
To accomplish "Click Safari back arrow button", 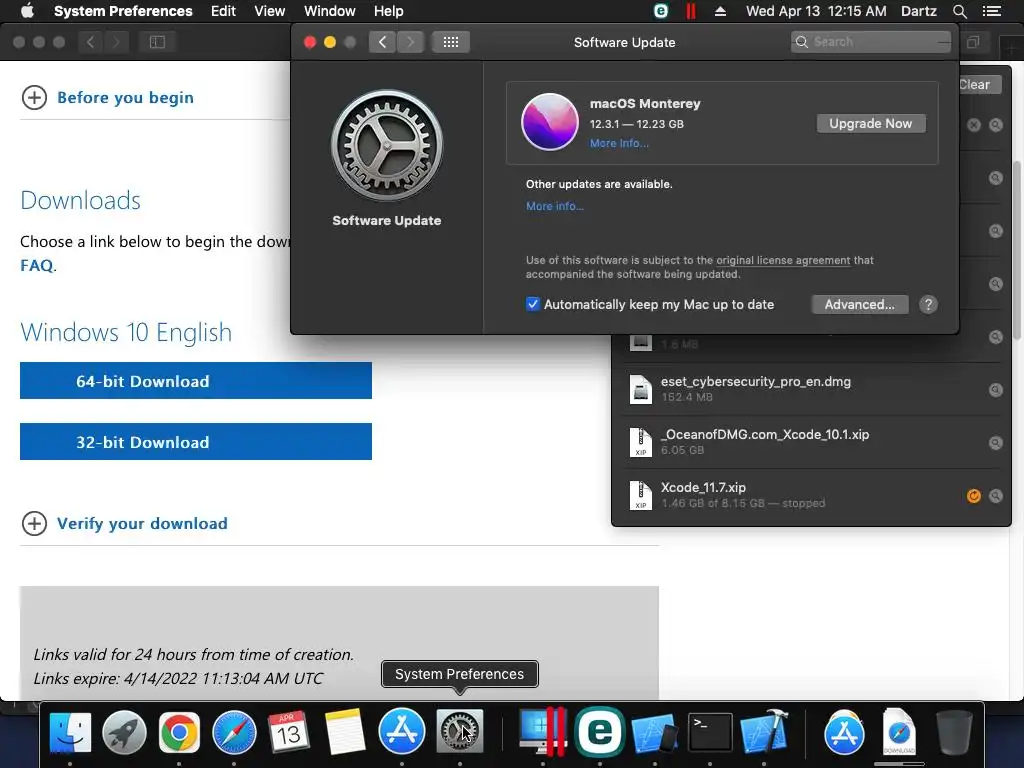I will click(91, 42).
